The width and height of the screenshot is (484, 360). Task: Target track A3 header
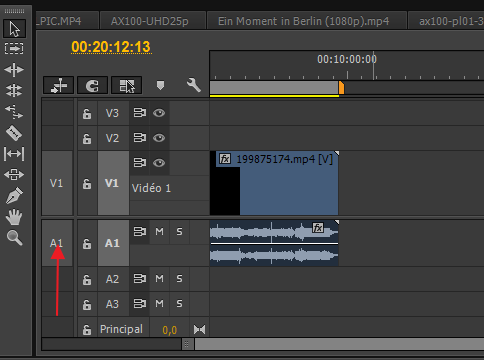click(x=112, y=304)
